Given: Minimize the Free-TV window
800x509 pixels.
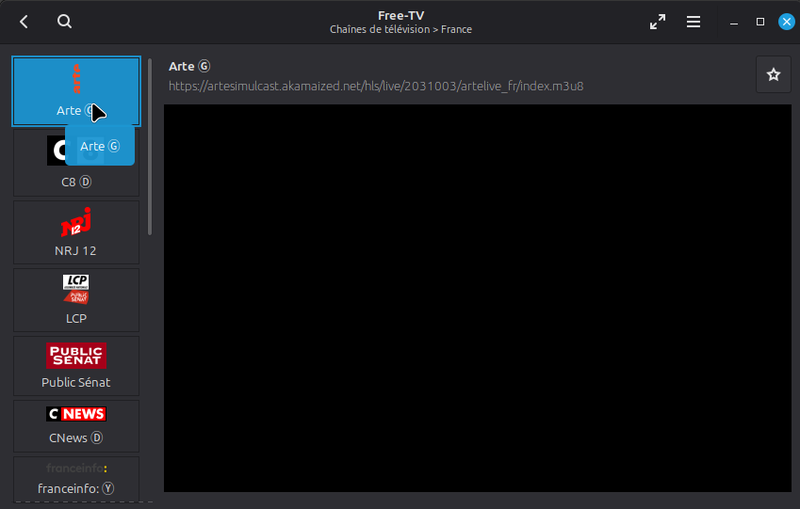Looking at the screenshot, I should pyautogui.click(x=733, y=22).
